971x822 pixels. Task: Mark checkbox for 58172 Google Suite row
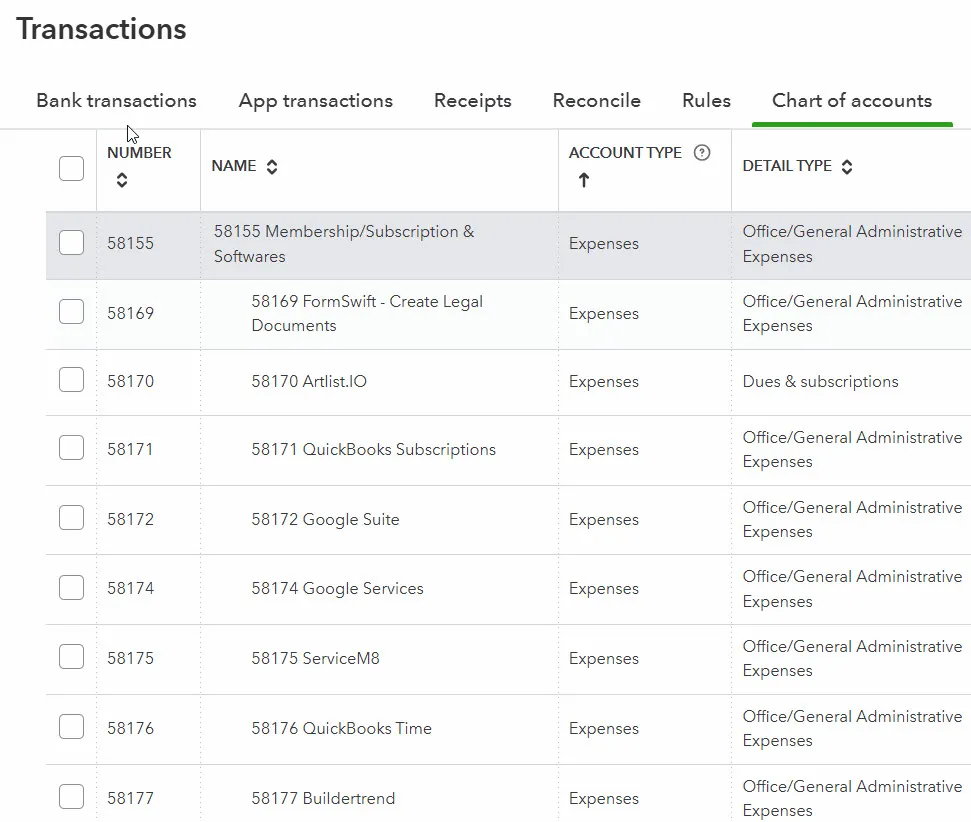coord(71,519)
